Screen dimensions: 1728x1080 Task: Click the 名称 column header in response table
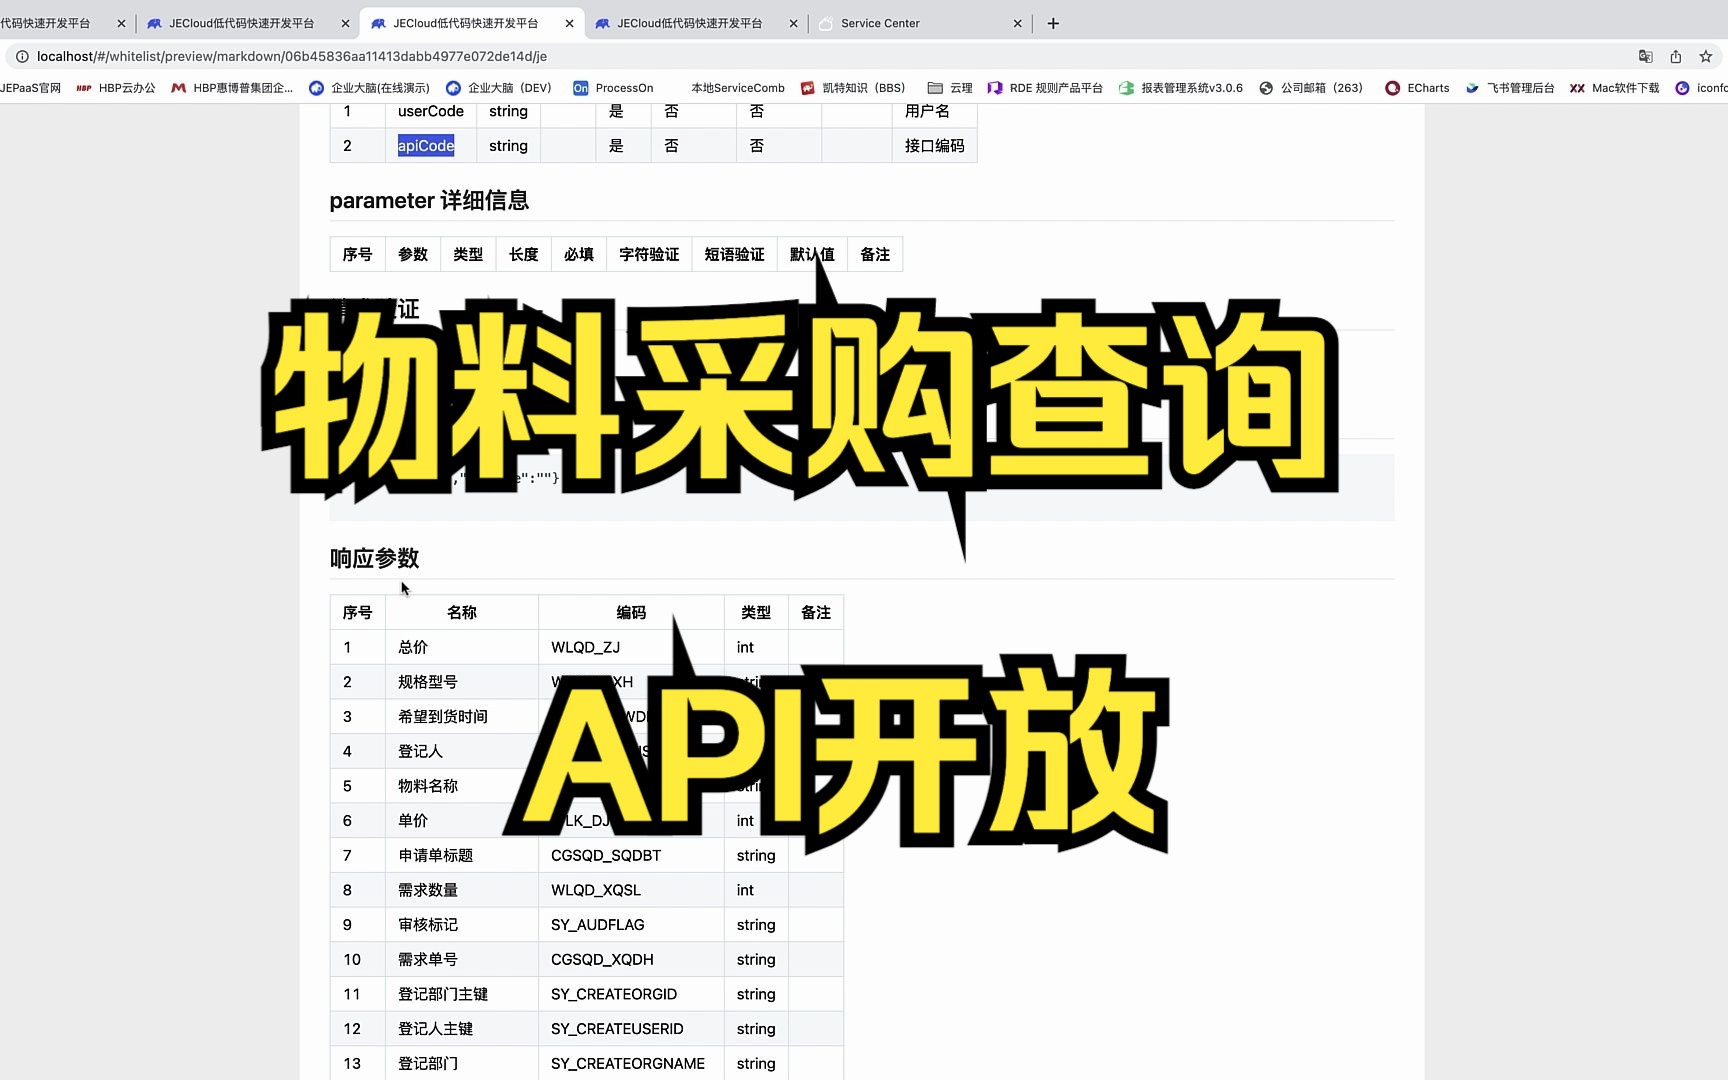tap(462, 613)
